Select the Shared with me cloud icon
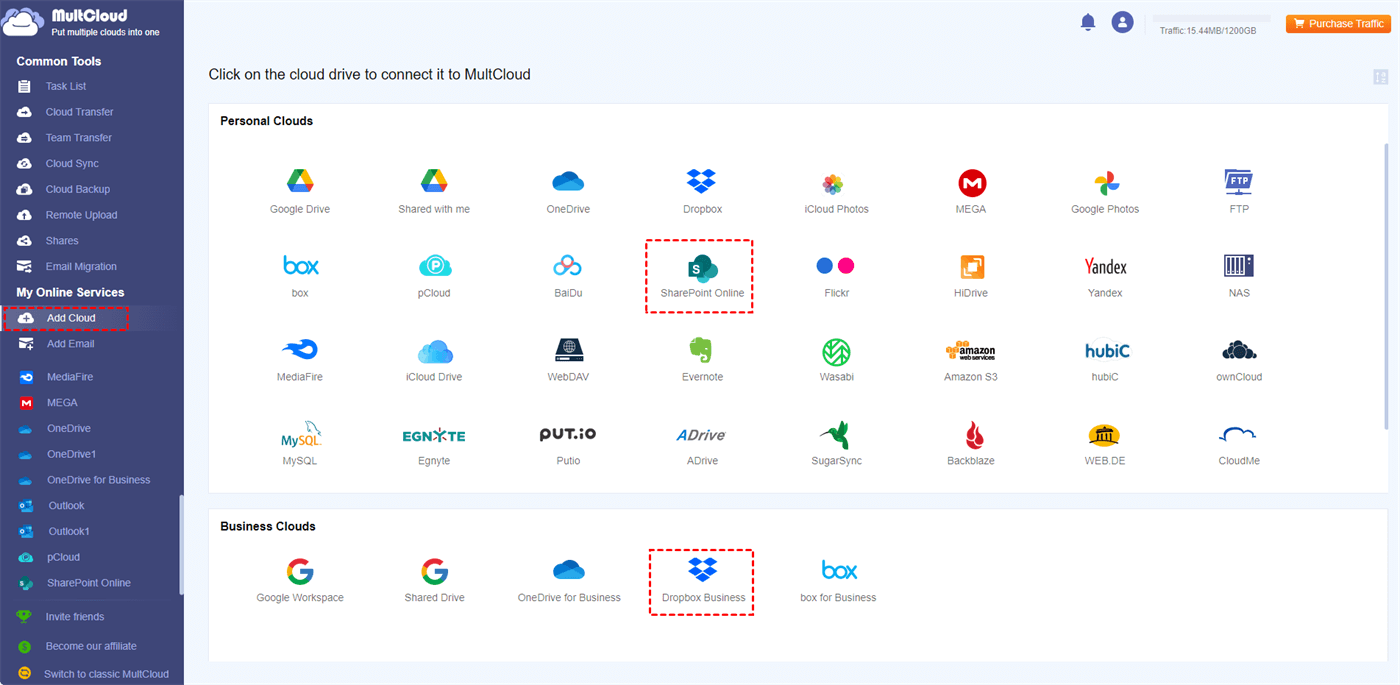The height and width of the screenshot is (685, 1400). [x=434, y=191]
